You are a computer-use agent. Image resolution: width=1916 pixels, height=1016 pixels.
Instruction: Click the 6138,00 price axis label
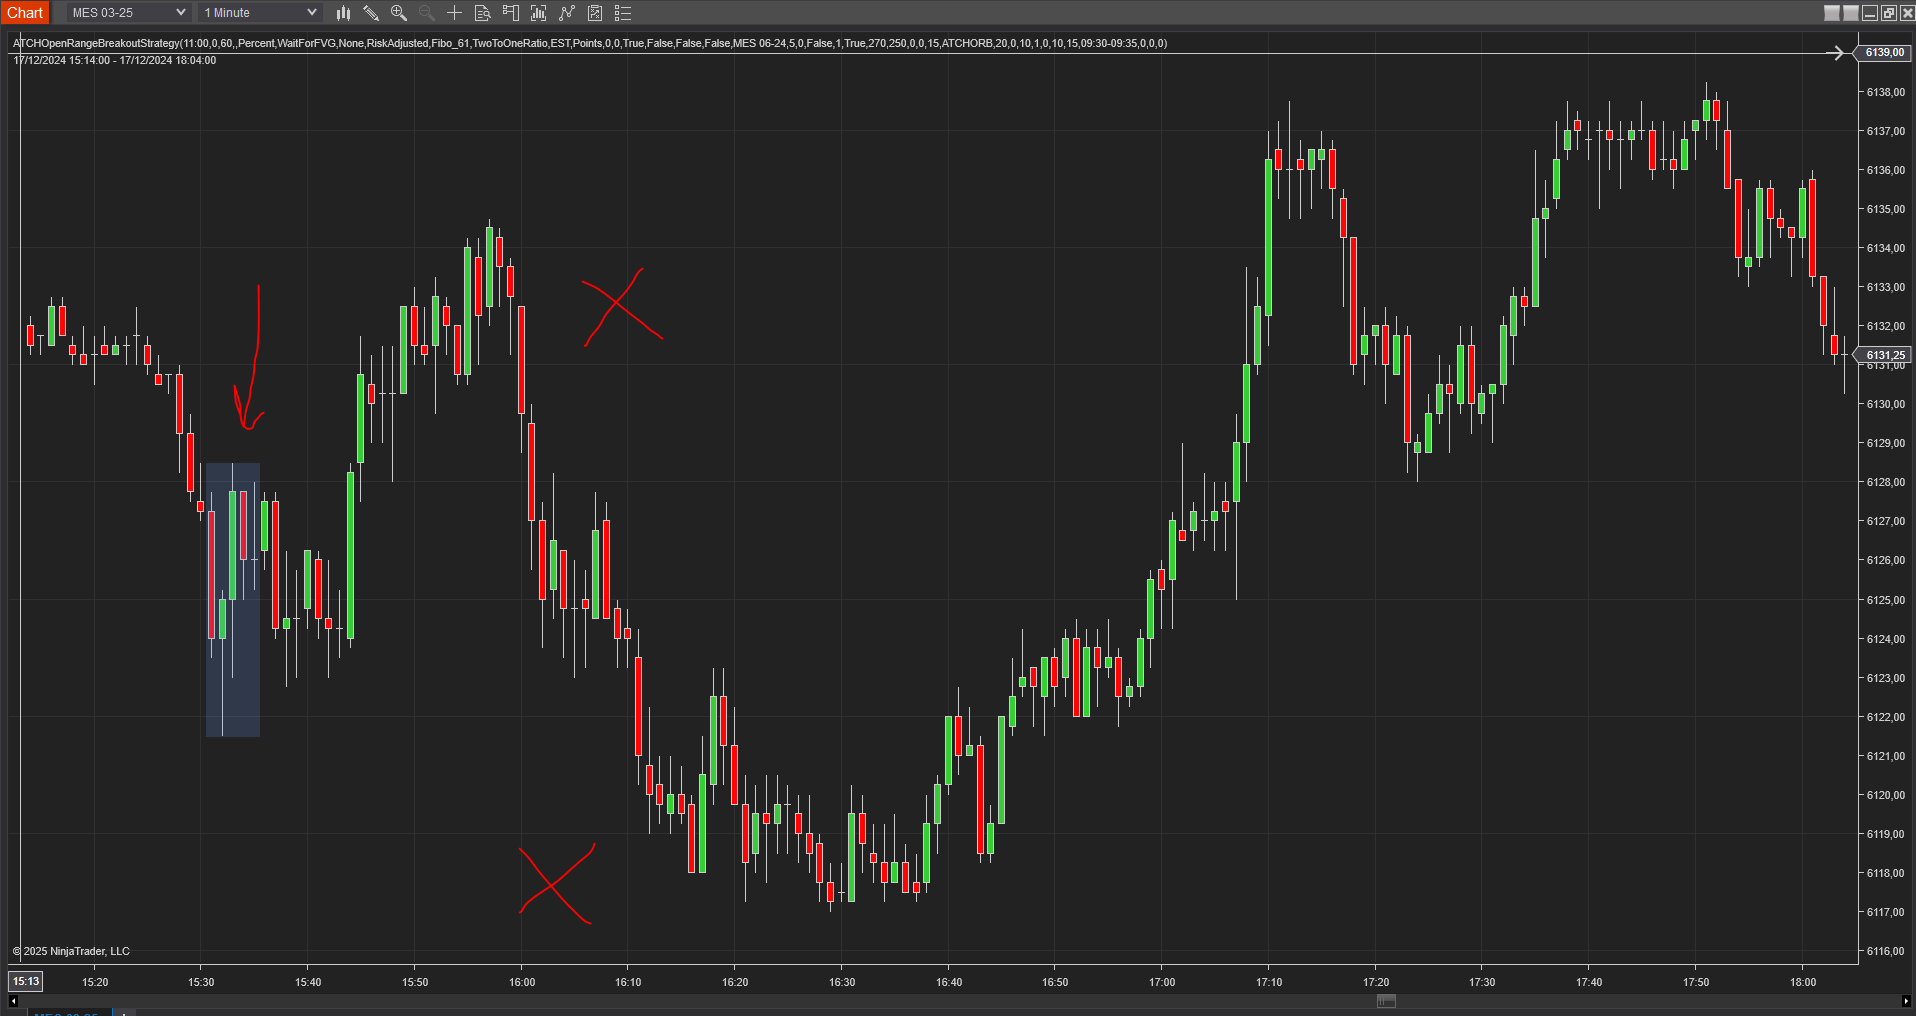[1885, 92]
